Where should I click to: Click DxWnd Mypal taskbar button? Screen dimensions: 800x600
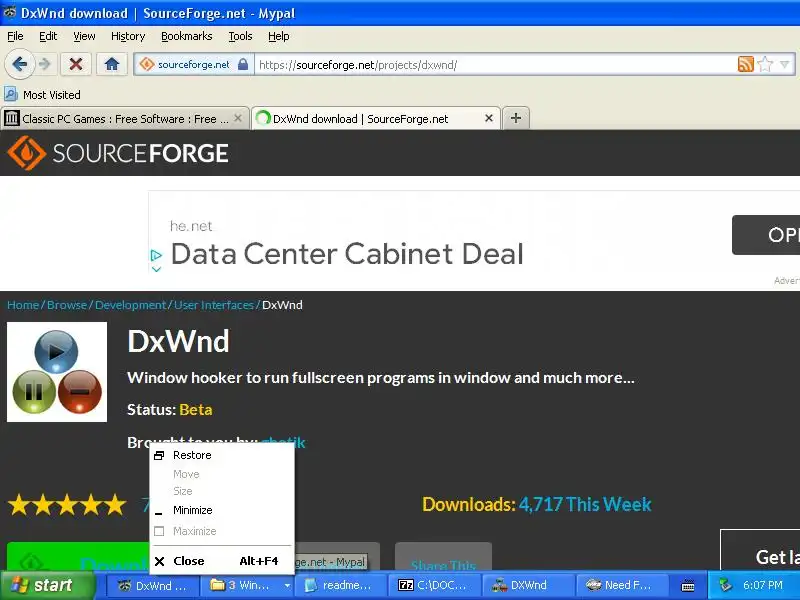153,586
